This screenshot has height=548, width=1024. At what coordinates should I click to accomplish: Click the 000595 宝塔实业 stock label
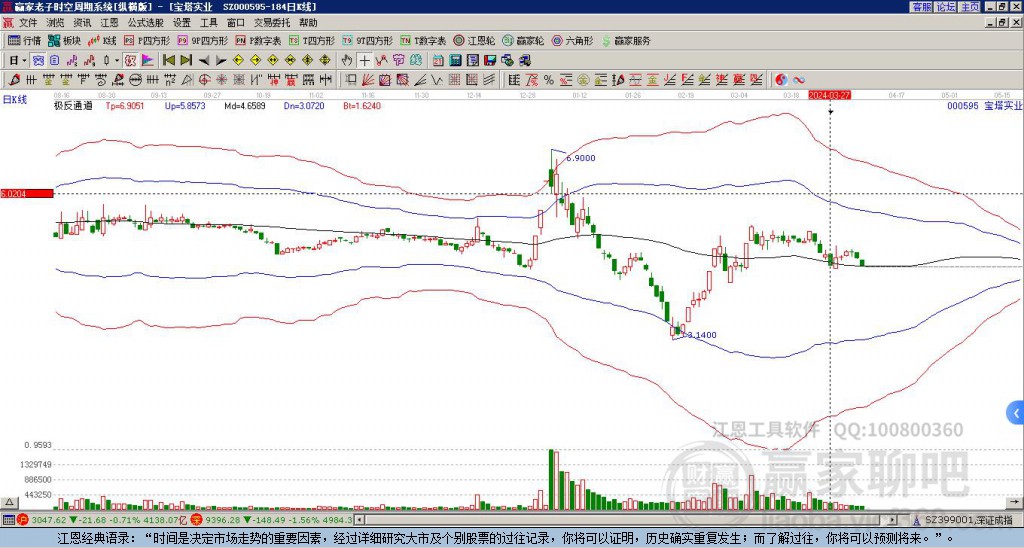[x=984, y=105]
